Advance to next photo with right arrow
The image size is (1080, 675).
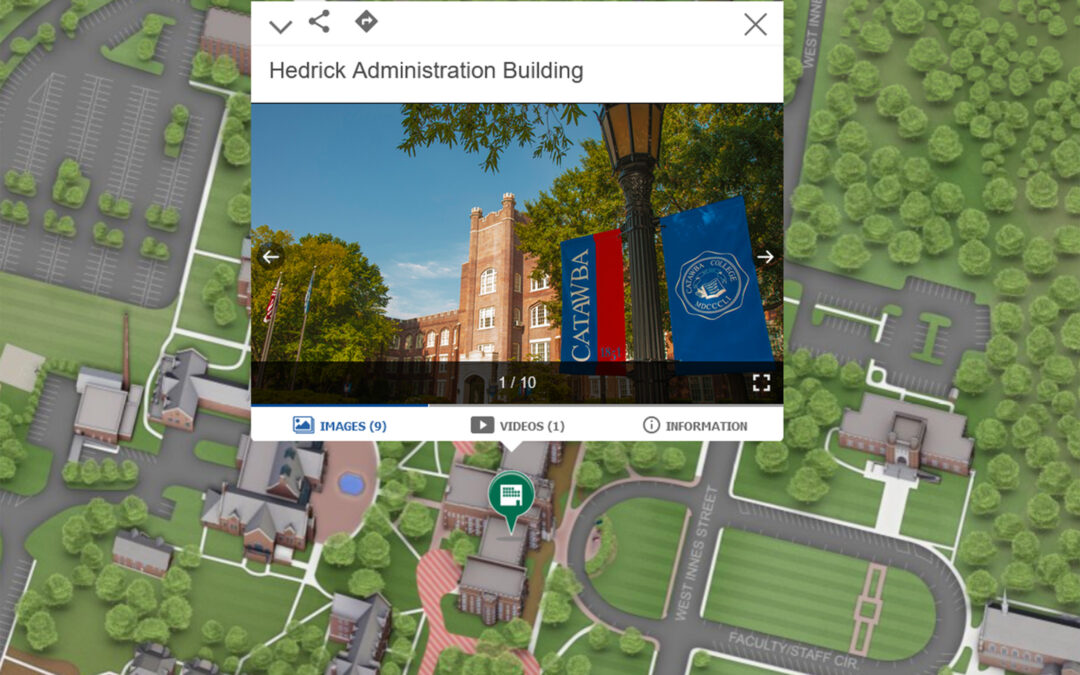tap(765, 257)
